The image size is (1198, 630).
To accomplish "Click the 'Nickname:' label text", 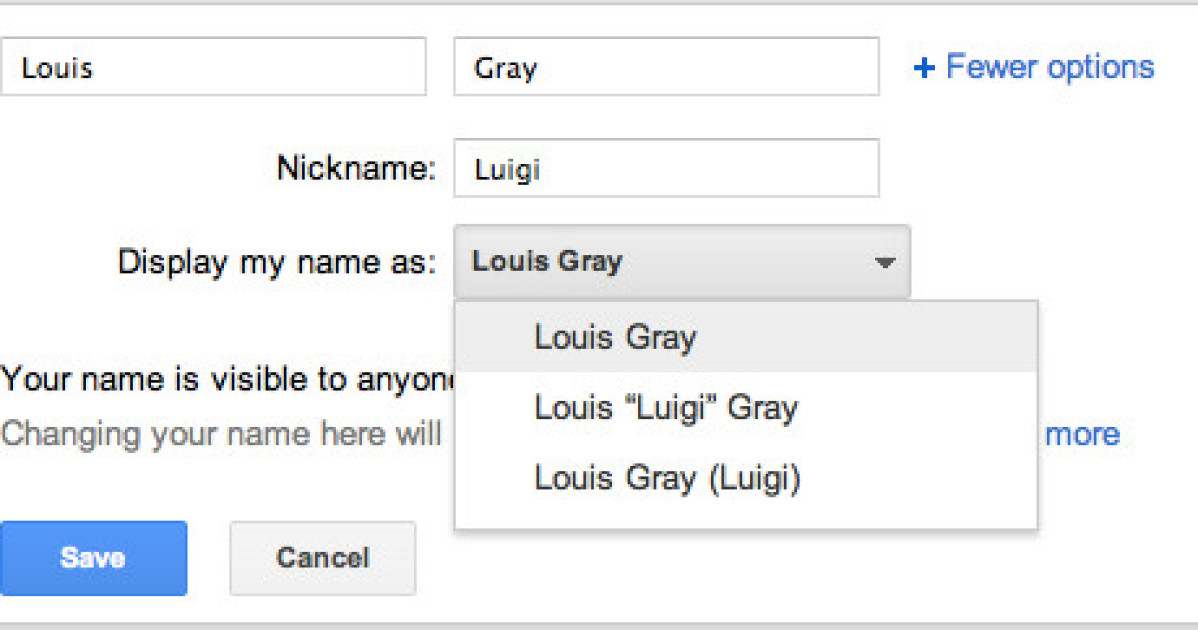I will click(x=357, y=168).
